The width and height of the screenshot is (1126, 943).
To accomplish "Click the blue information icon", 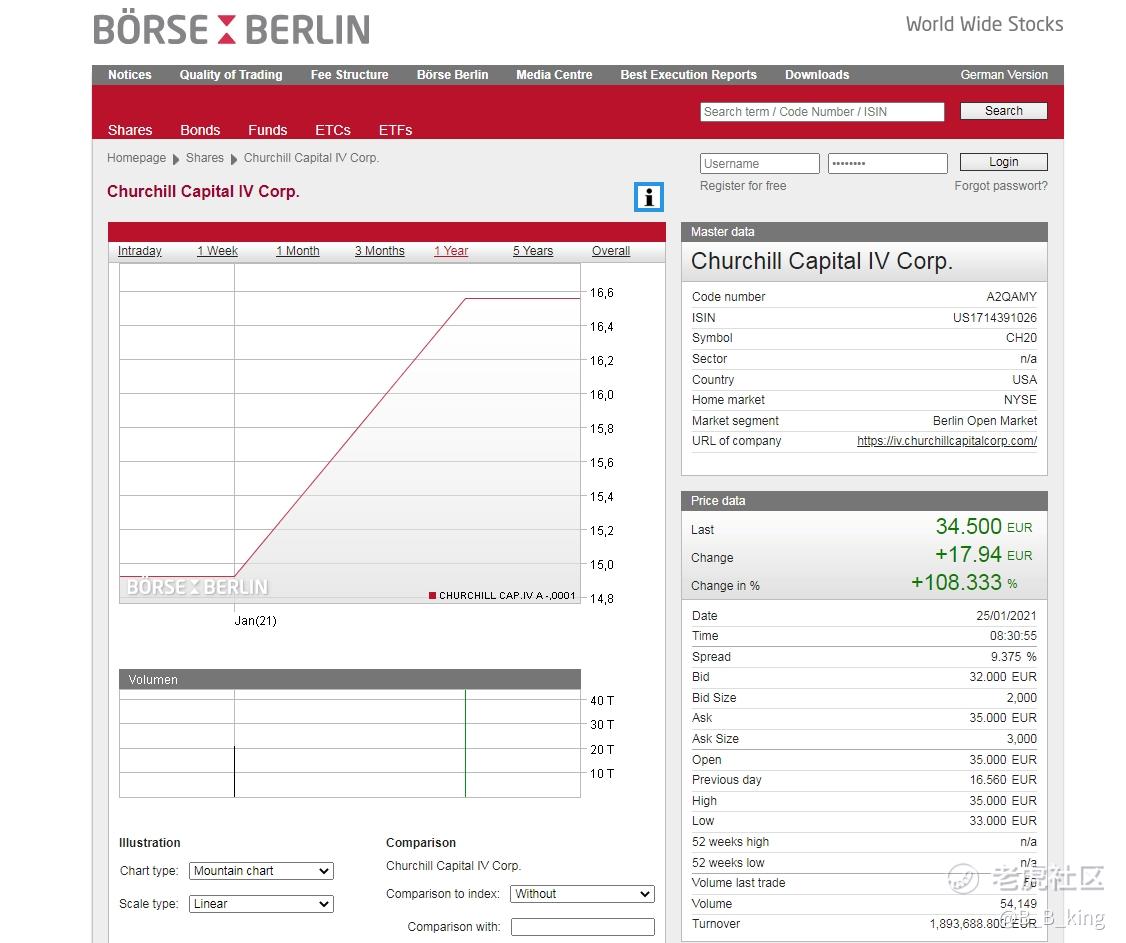I will (x=648, y=197).
